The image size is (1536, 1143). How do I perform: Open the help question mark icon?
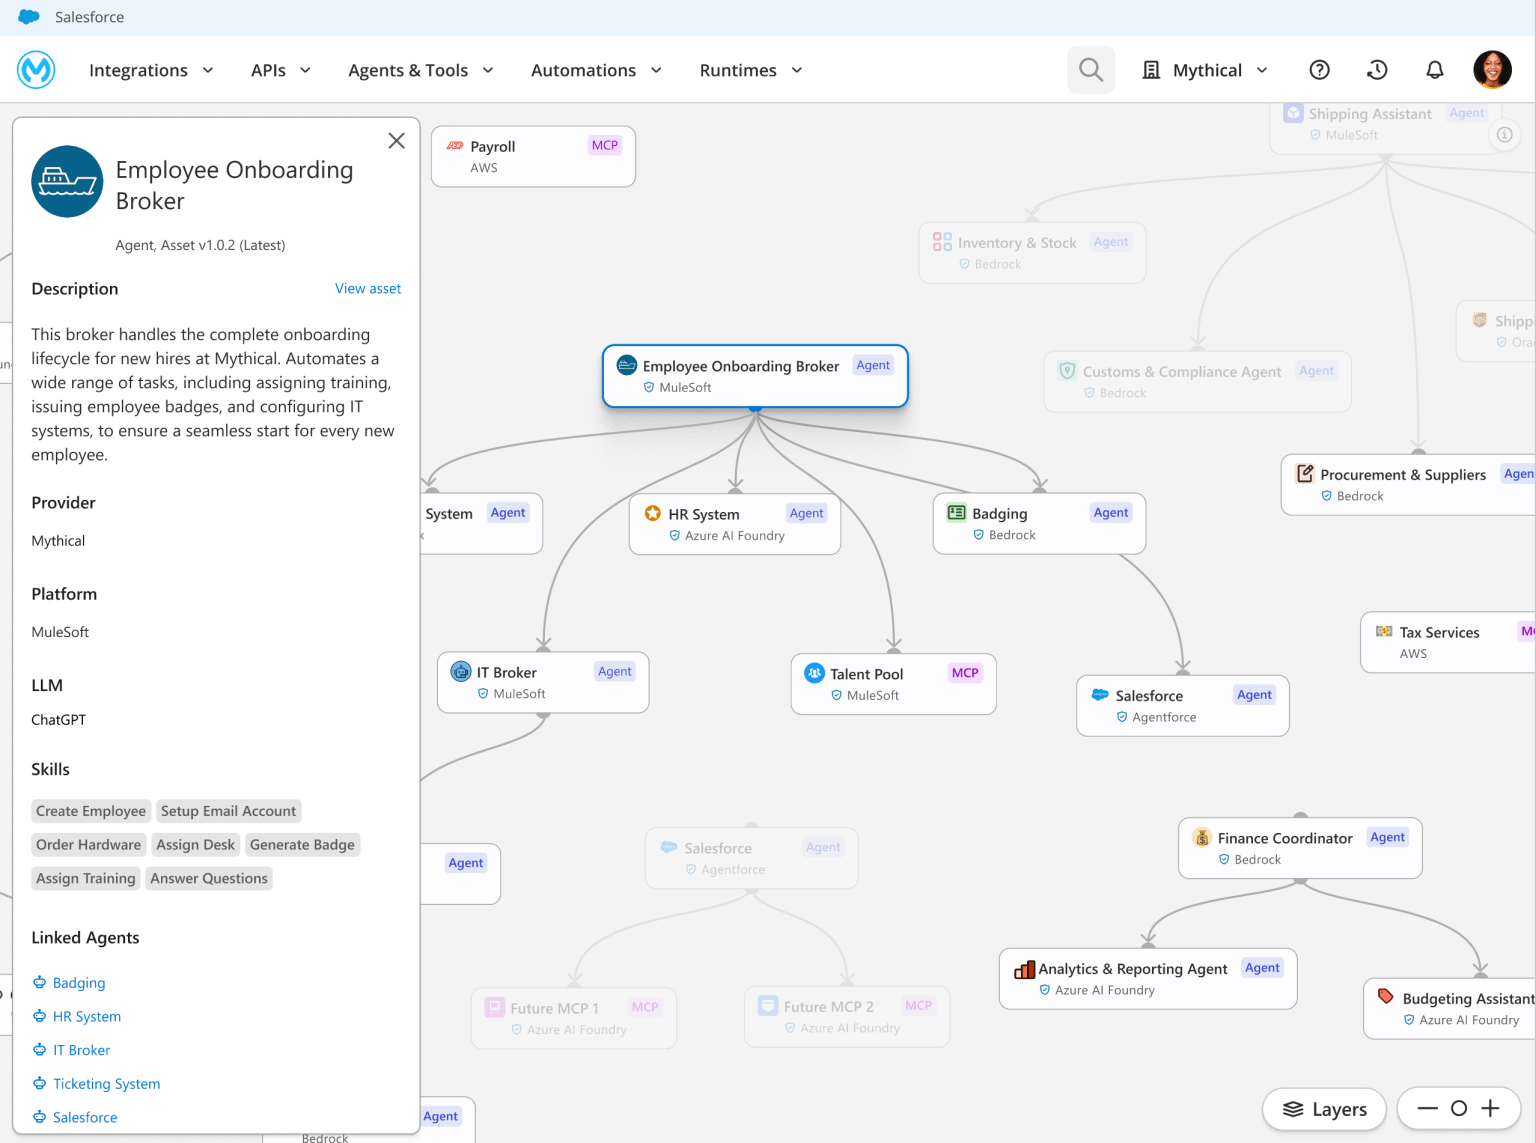click(1319, 69)
